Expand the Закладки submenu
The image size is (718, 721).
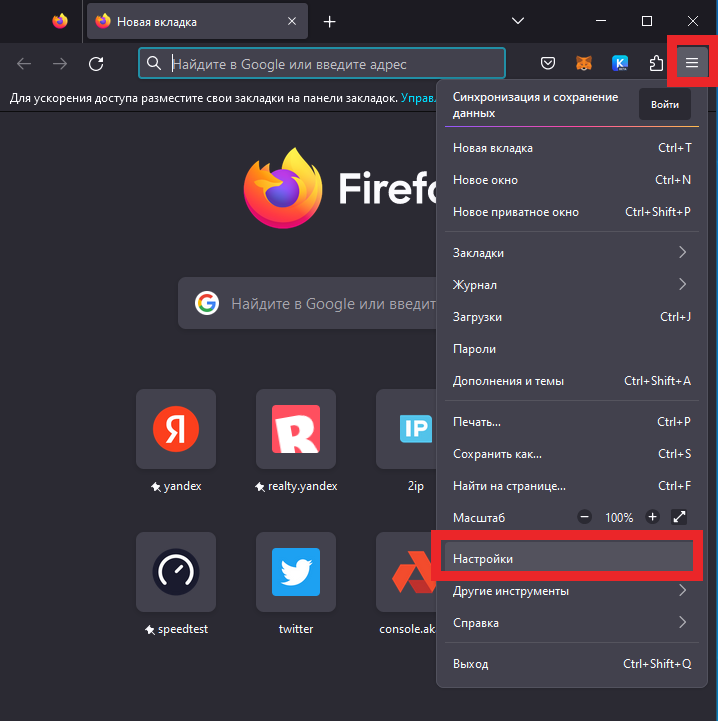(572, 252)
